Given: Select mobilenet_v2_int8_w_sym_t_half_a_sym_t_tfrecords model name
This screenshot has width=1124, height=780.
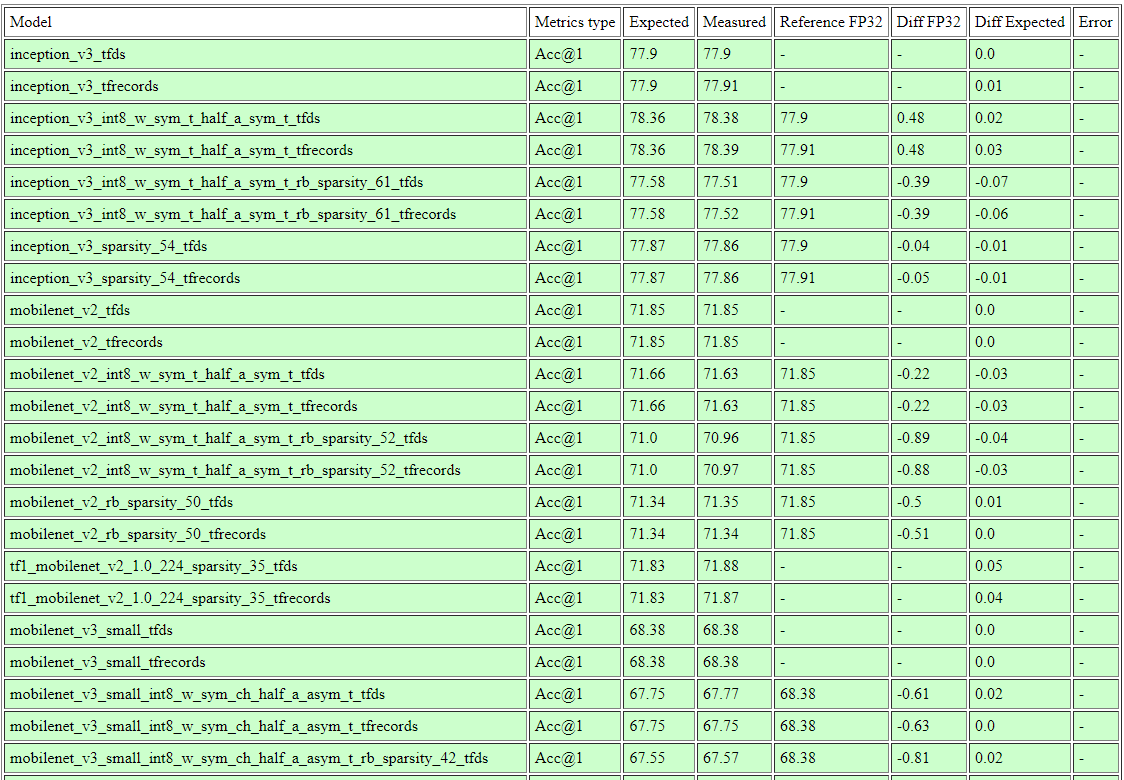Looking at the screenshot, I should 184,406.
